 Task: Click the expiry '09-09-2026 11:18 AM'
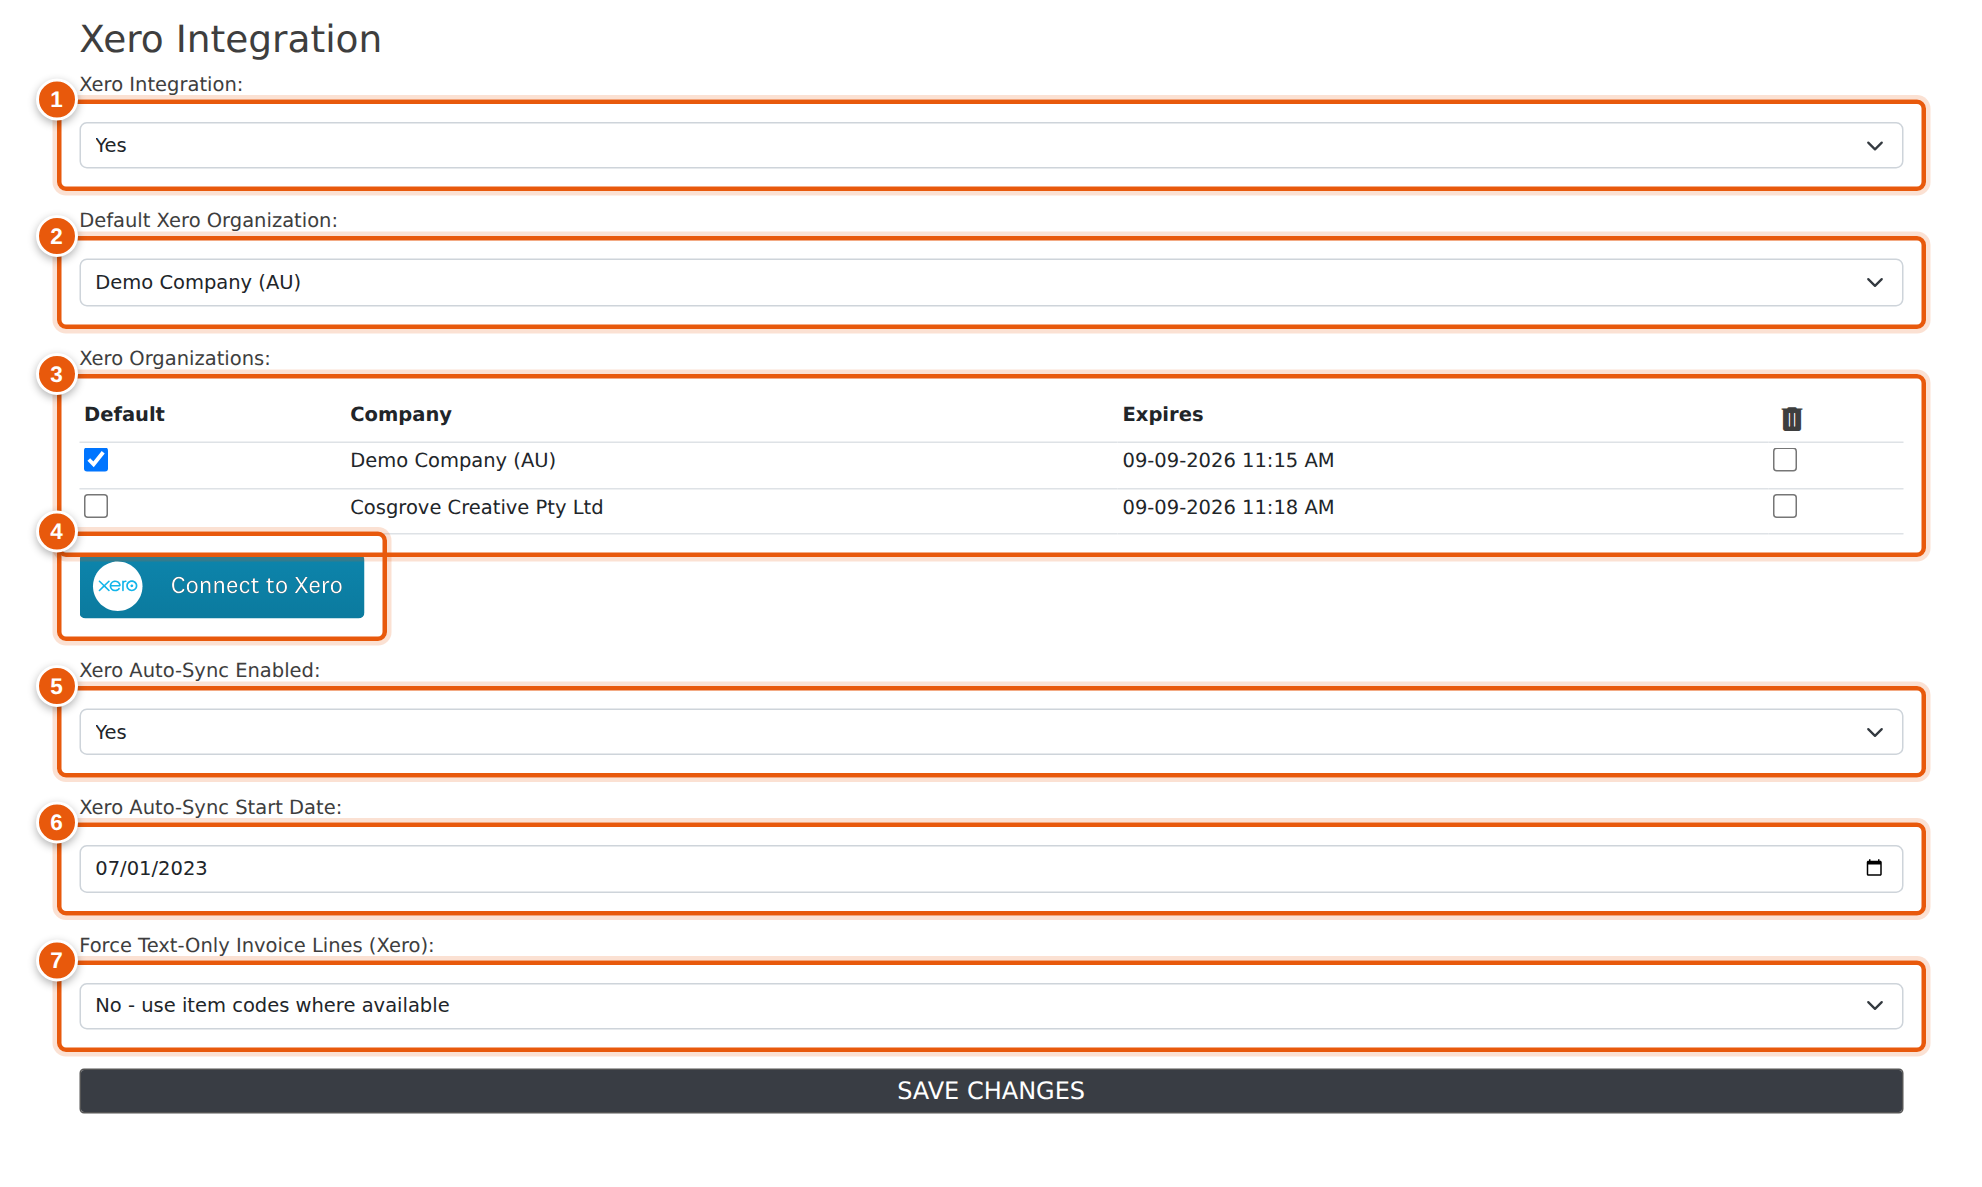[1228, 507]
